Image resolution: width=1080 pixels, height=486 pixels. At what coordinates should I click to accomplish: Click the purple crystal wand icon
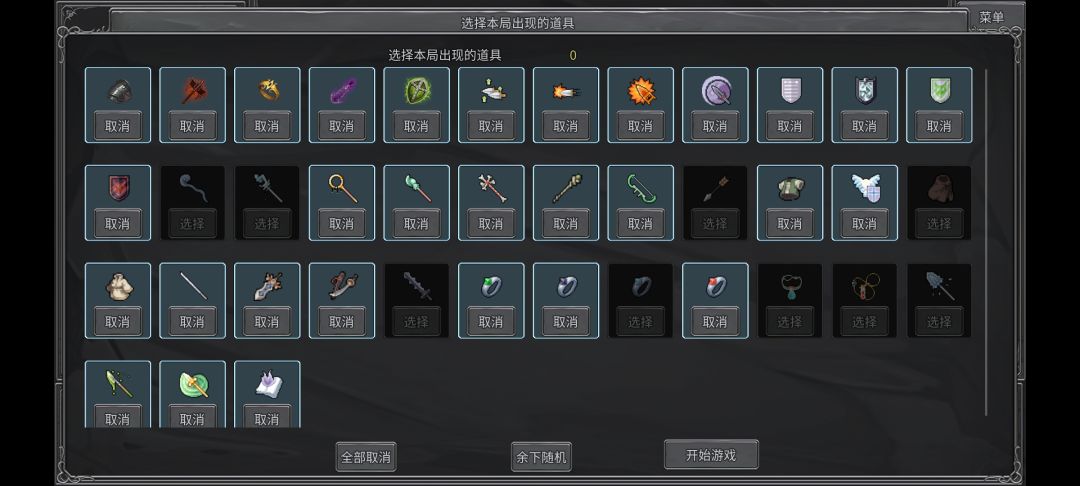point(342,90)
